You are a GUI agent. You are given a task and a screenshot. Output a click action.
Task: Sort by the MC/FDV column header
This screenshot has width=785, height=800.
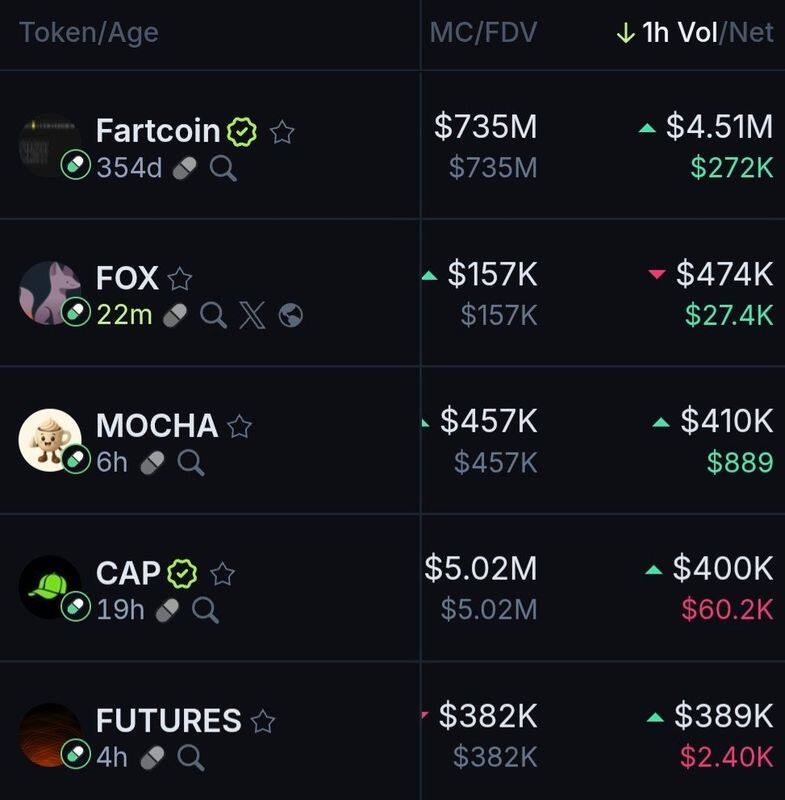[483, 33]
